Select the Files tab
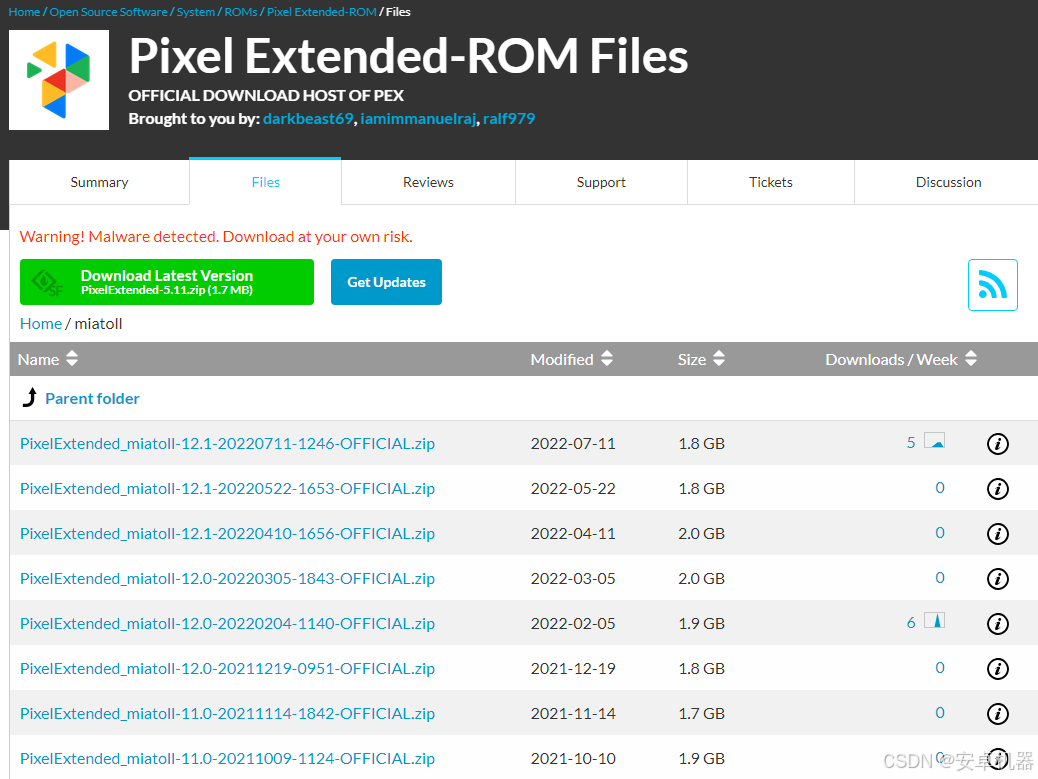Screen dimensions: 1038x779 pos(265,182)
